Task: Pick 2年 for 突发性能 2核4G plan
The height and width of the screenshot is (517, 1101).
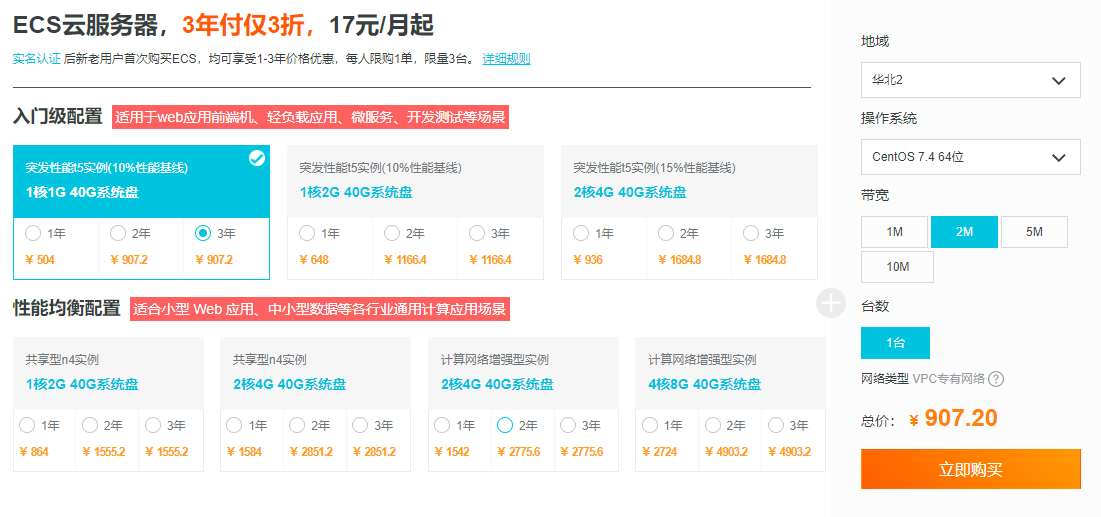Action: 666,233
